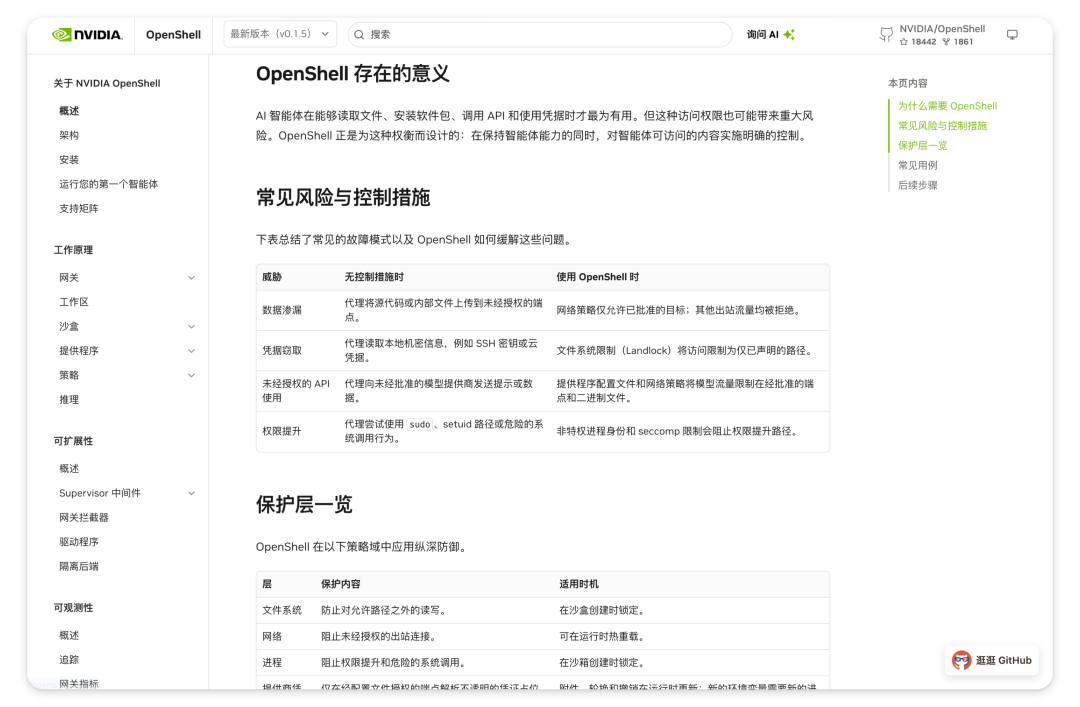Jump to 后续步骤 in contents

917,185
